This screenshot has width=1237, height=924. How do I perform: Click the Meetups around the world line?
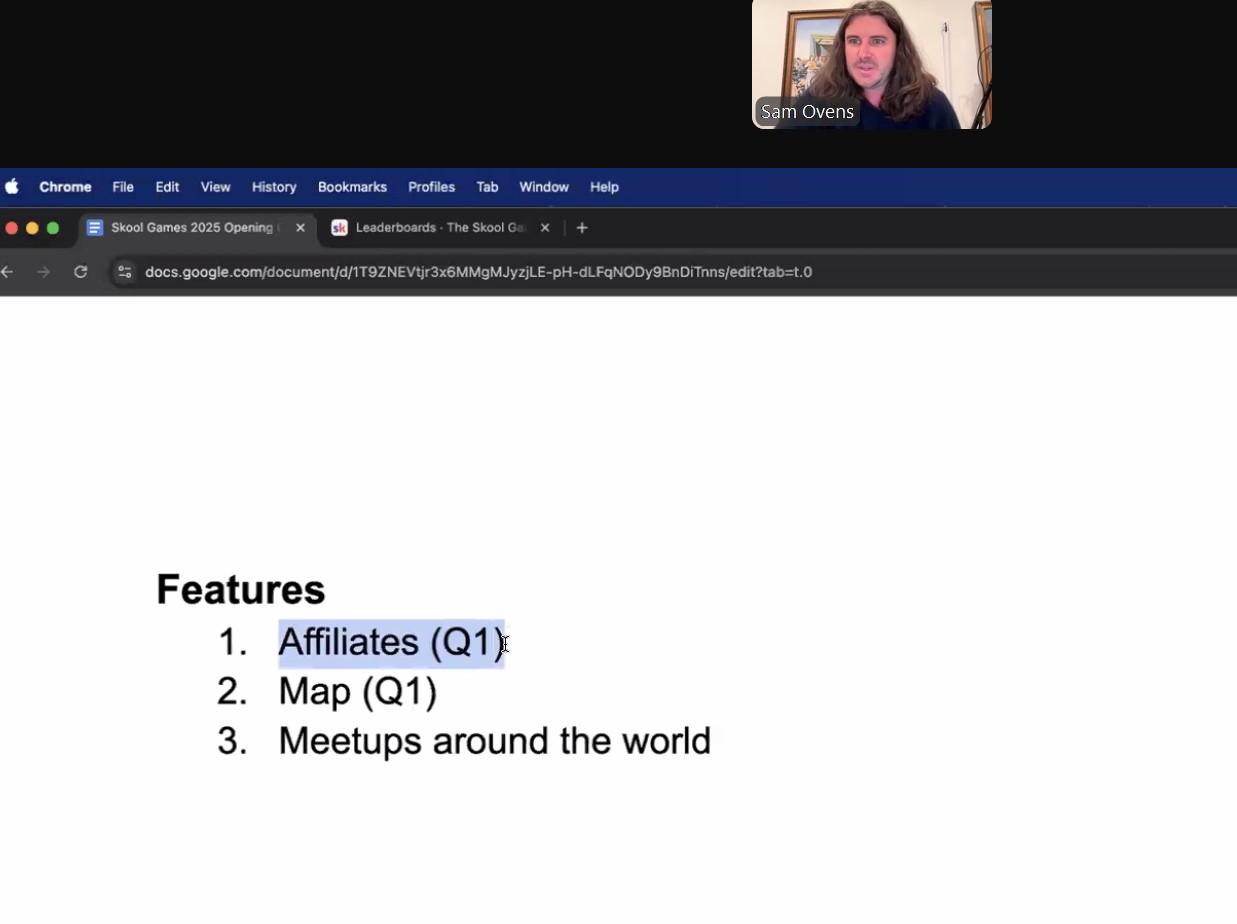[x=495, y=741]
